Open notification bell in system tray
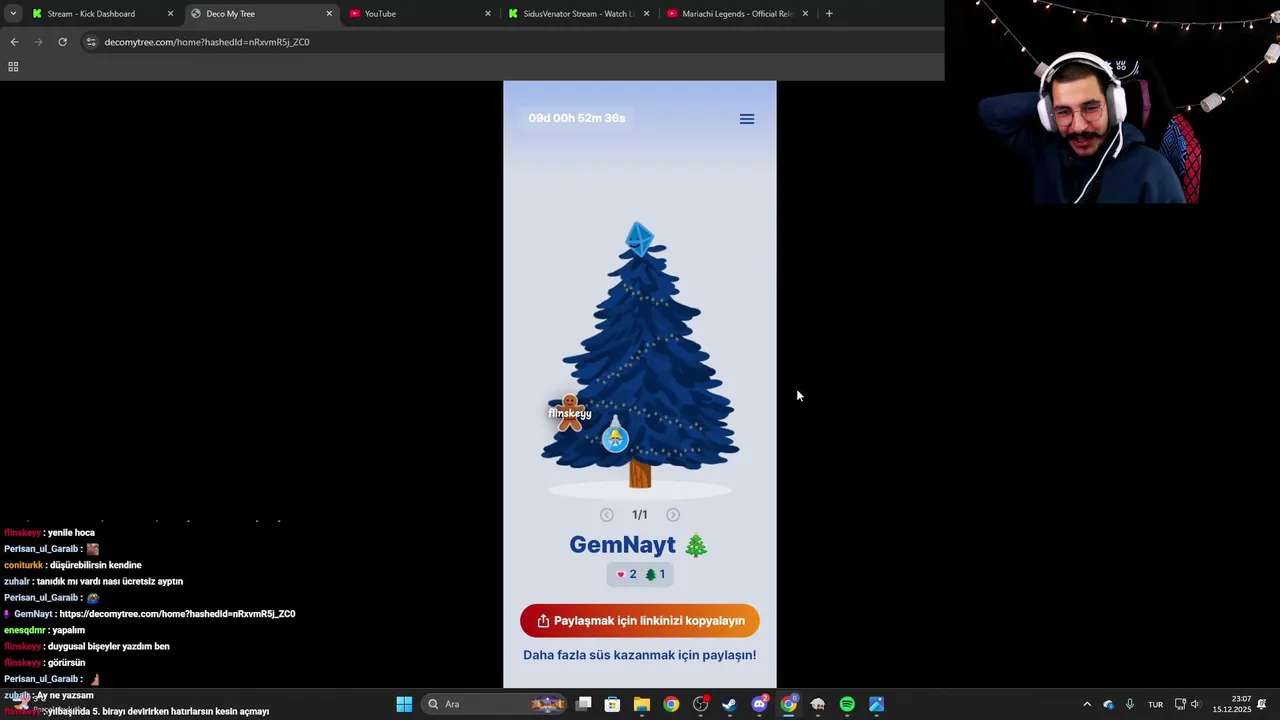 coord(1262,704)
